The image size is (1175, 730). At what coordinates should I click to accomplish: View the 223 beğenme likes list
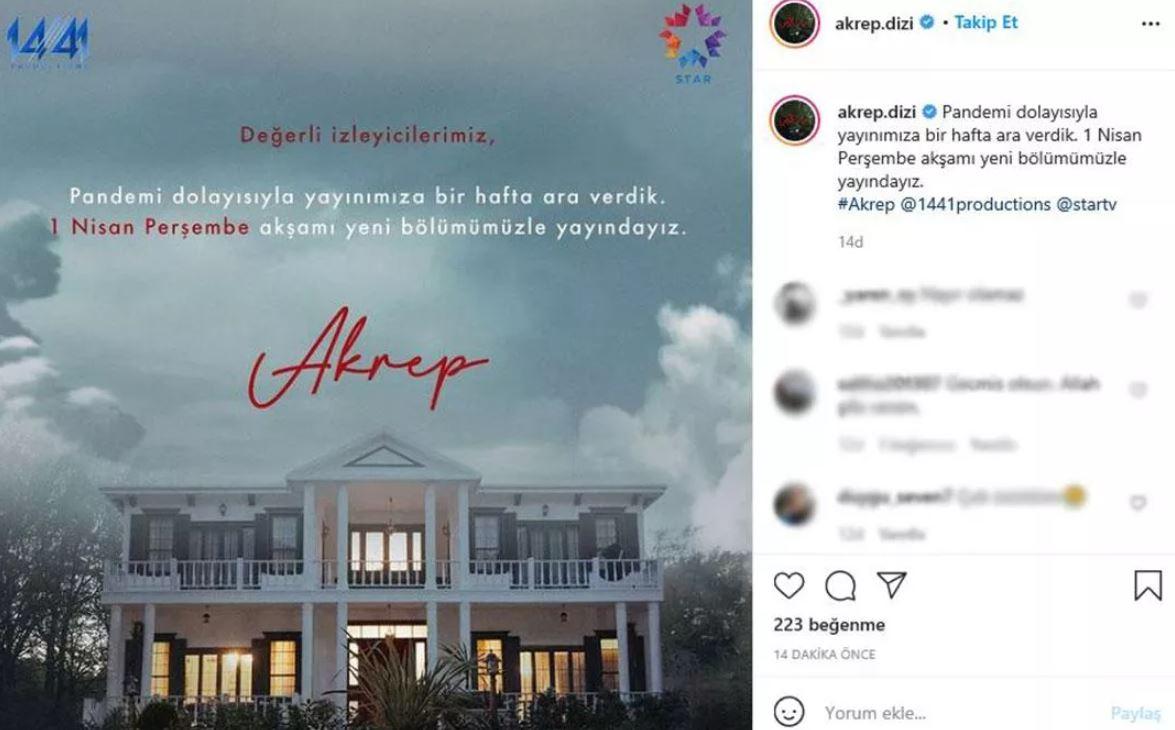pos(829,624)
